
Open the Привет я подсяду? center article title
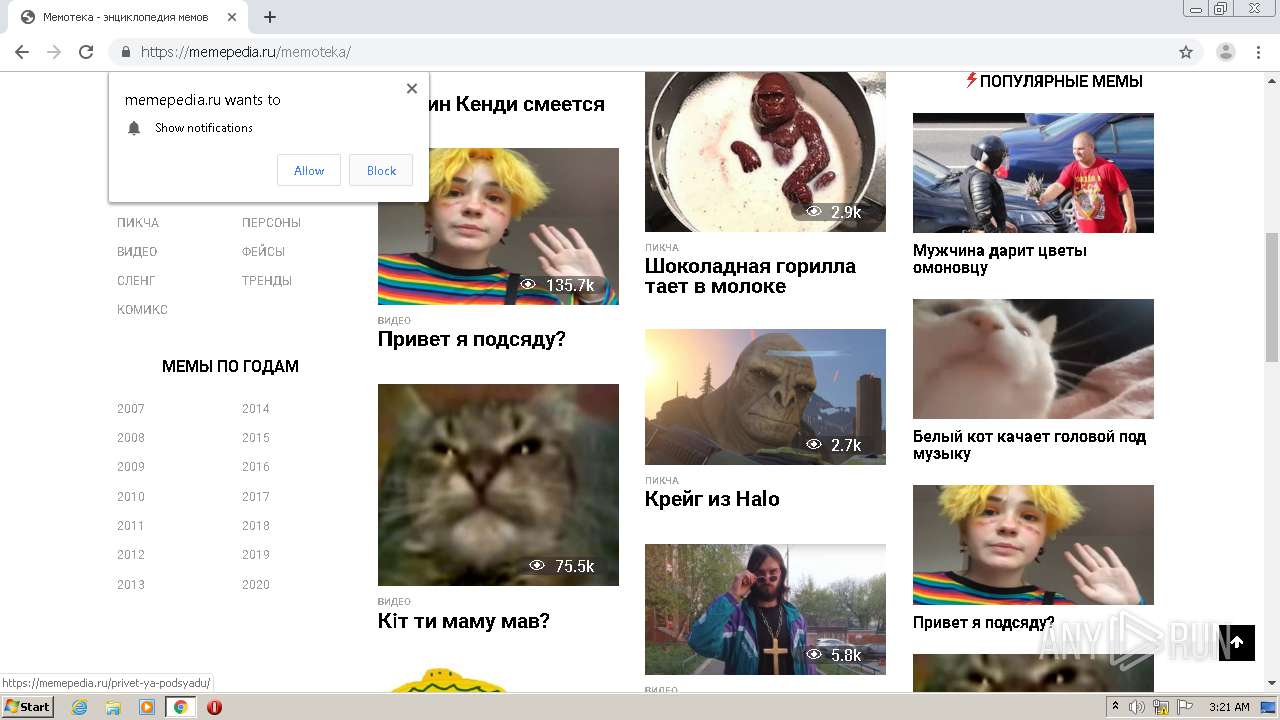click(x=472, y=339)
